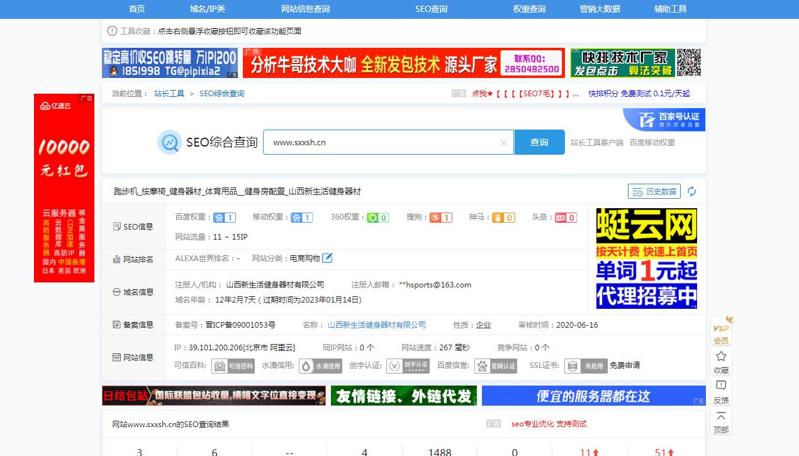799x456 pixels.
Task: Click the 可信百科 badge icon
Action: pyautogui.click(x=233, y=366)
